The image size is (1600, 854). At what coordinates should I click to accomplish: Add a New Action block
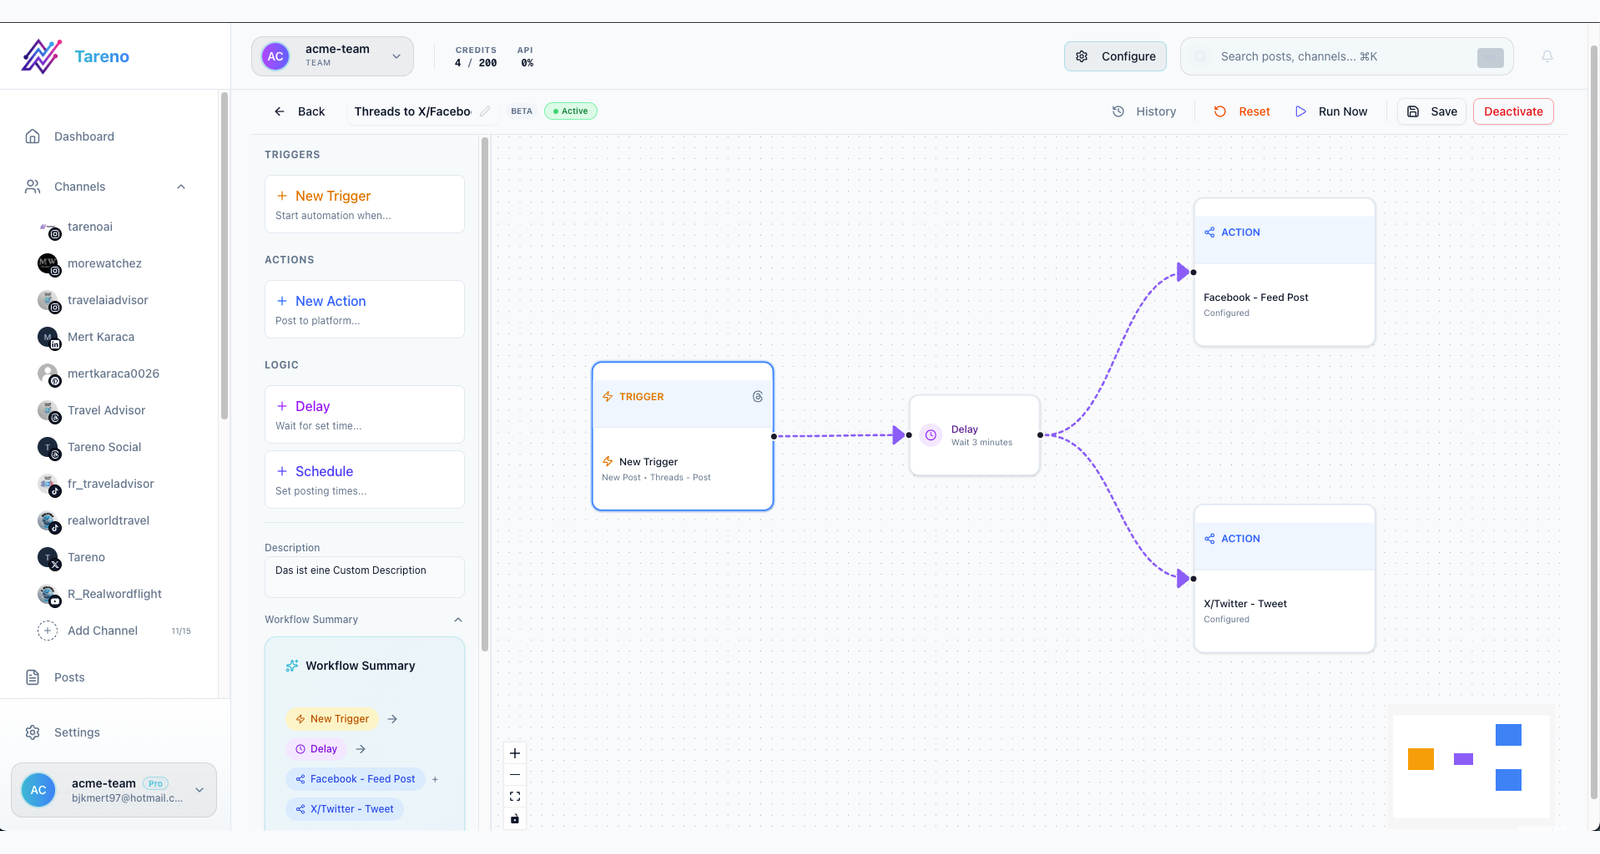(x=364, y=309)
